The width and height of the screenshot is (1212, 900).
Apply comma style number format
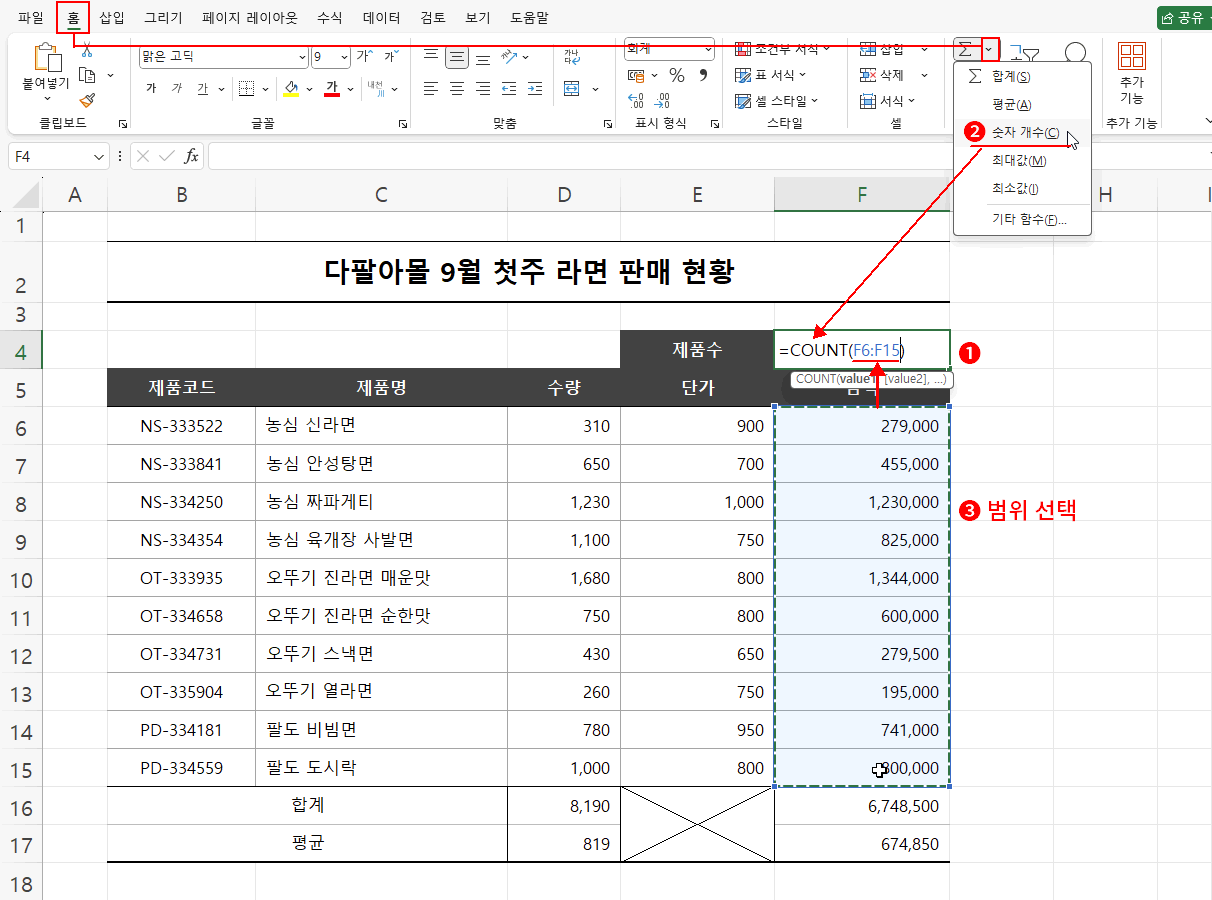pos(703,75)
